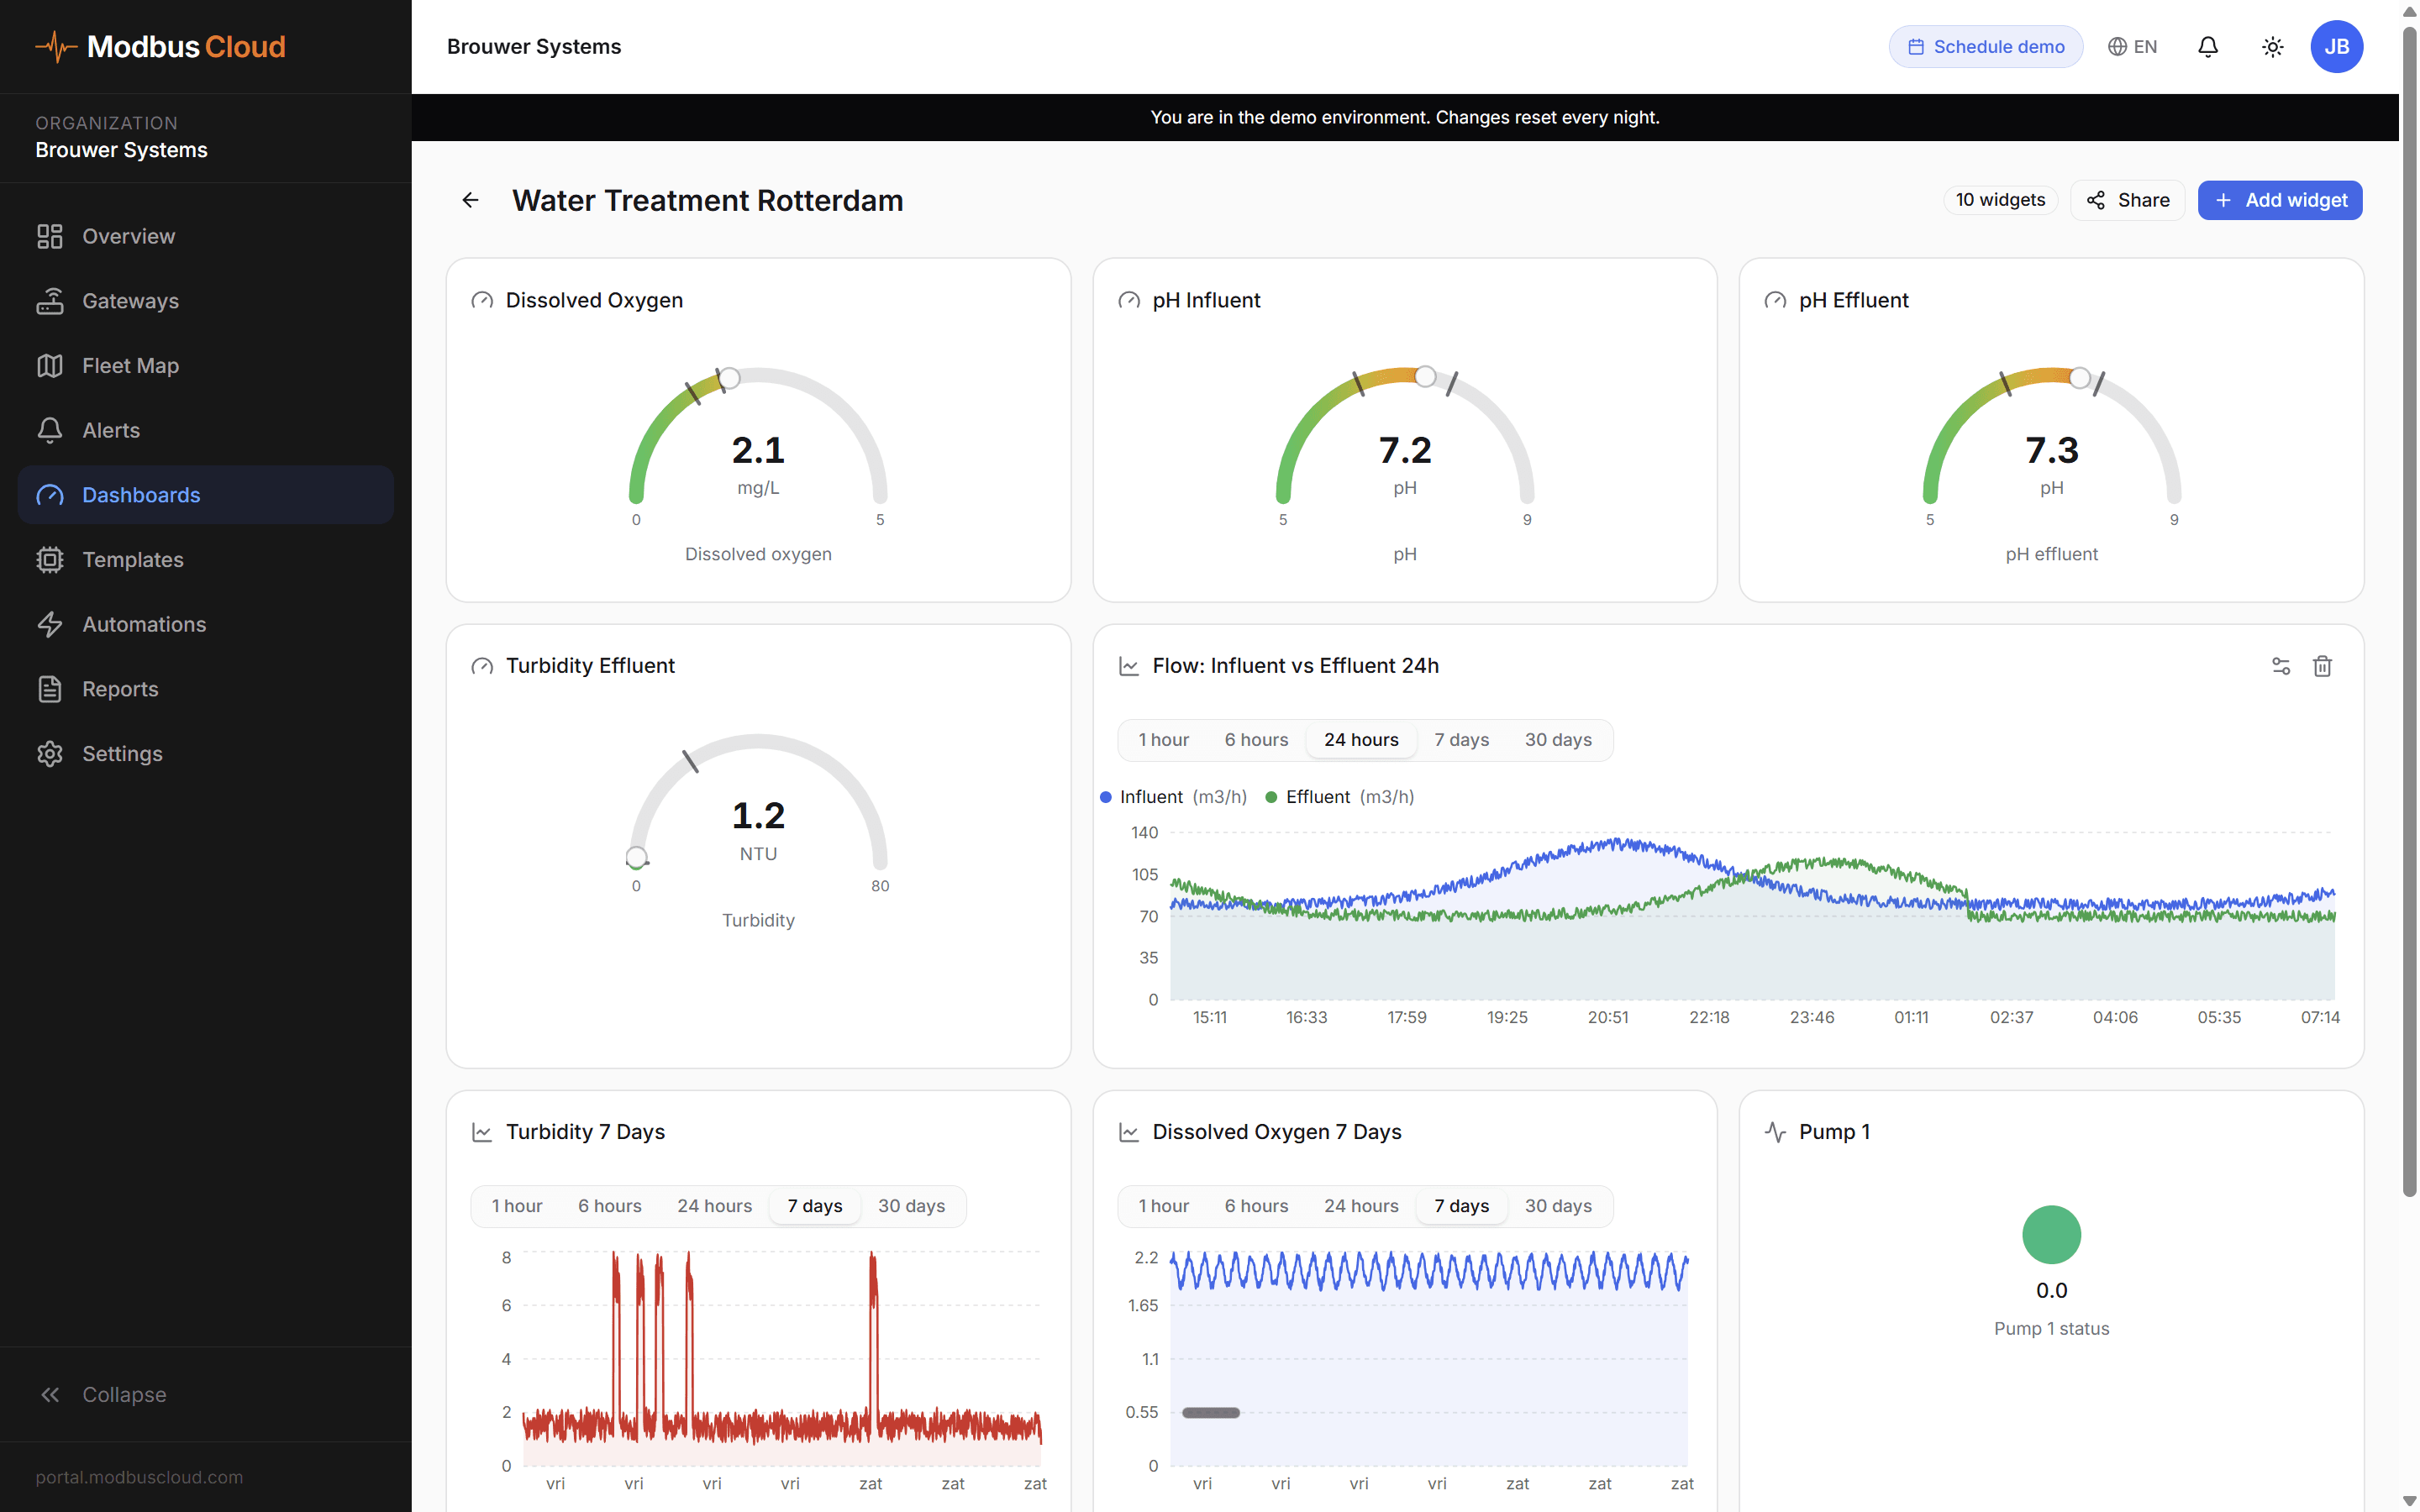Image resolution: width=2420 pixels, height=1512 pixels.
Task: Open the notifications bell
Action: click(x=2208, y=46)
